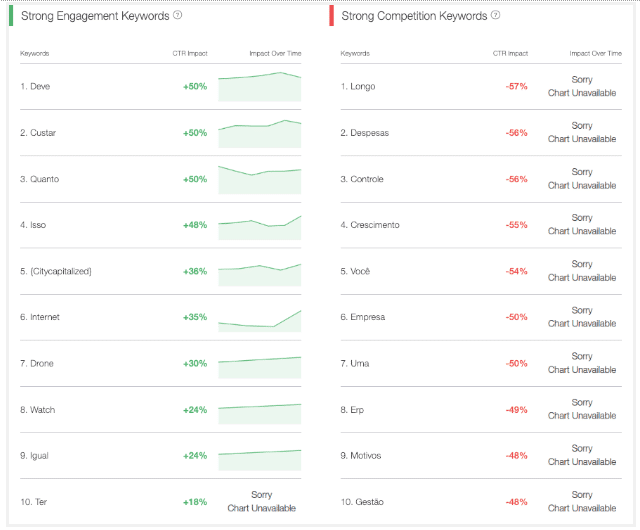Image resolution: width=640 pixels, height=530 pixels.
Task: Click the +35% CTR impact for Internet
Action: tap(195, 317)
